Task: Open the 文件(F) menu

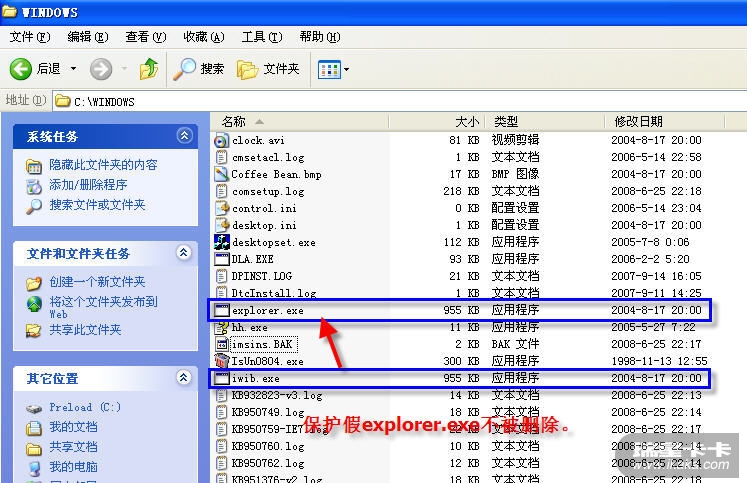Action: point(30,37)
